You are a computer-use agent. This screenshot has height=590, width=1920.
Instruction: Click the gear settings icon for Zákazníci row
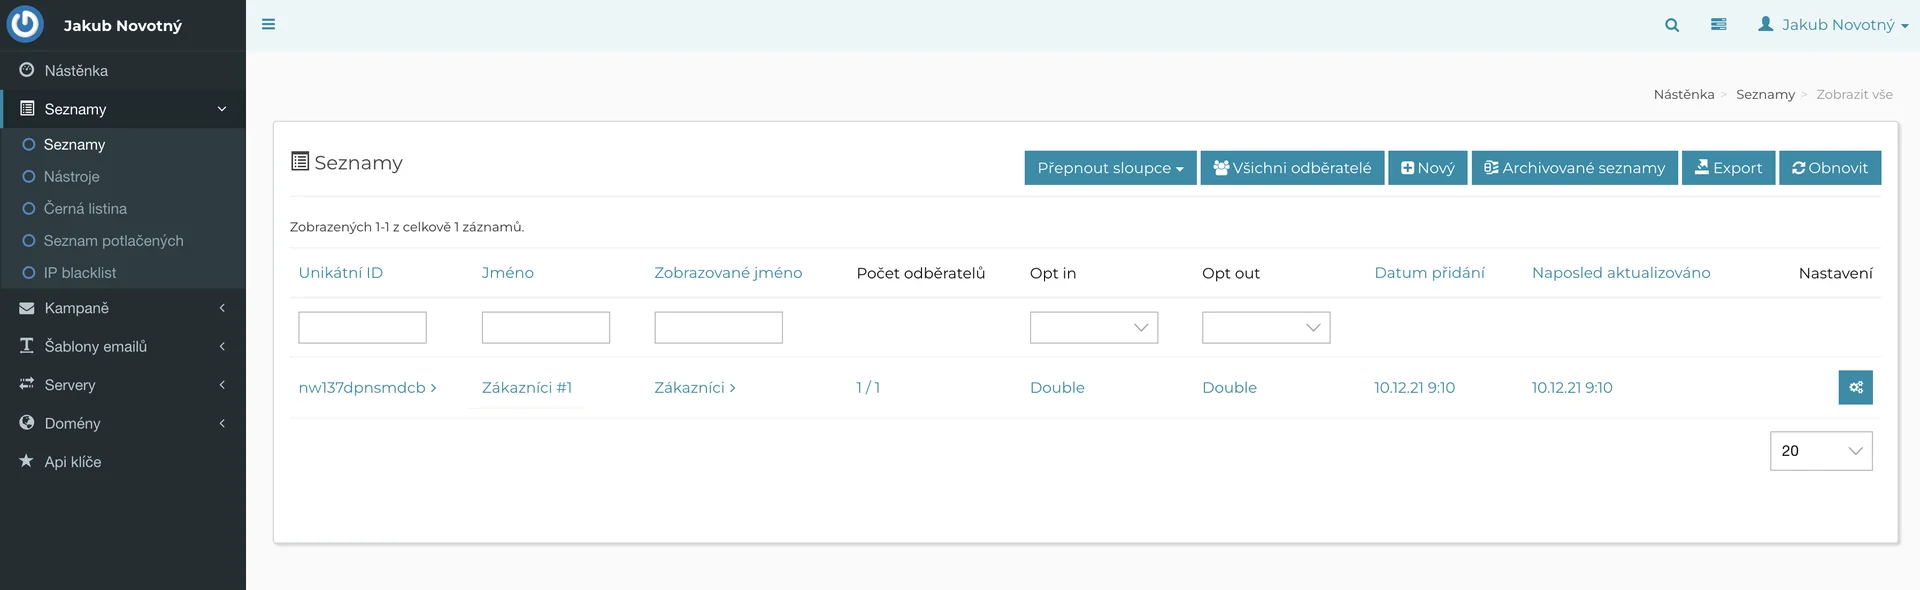(1855, 387)
